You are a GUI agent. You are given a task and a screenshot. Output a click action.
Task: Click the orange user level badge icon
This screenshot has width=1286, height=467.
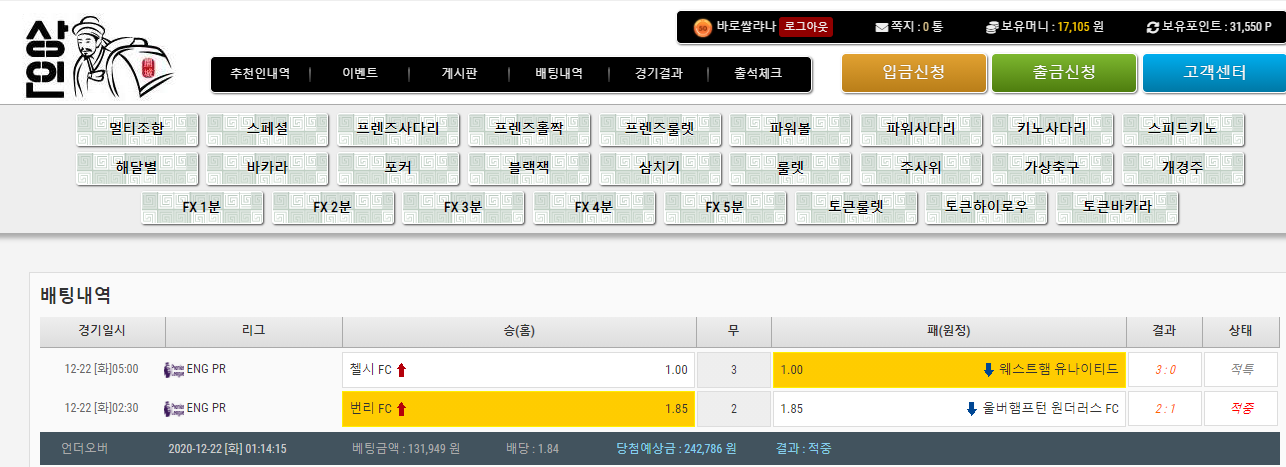click(702, 28)
